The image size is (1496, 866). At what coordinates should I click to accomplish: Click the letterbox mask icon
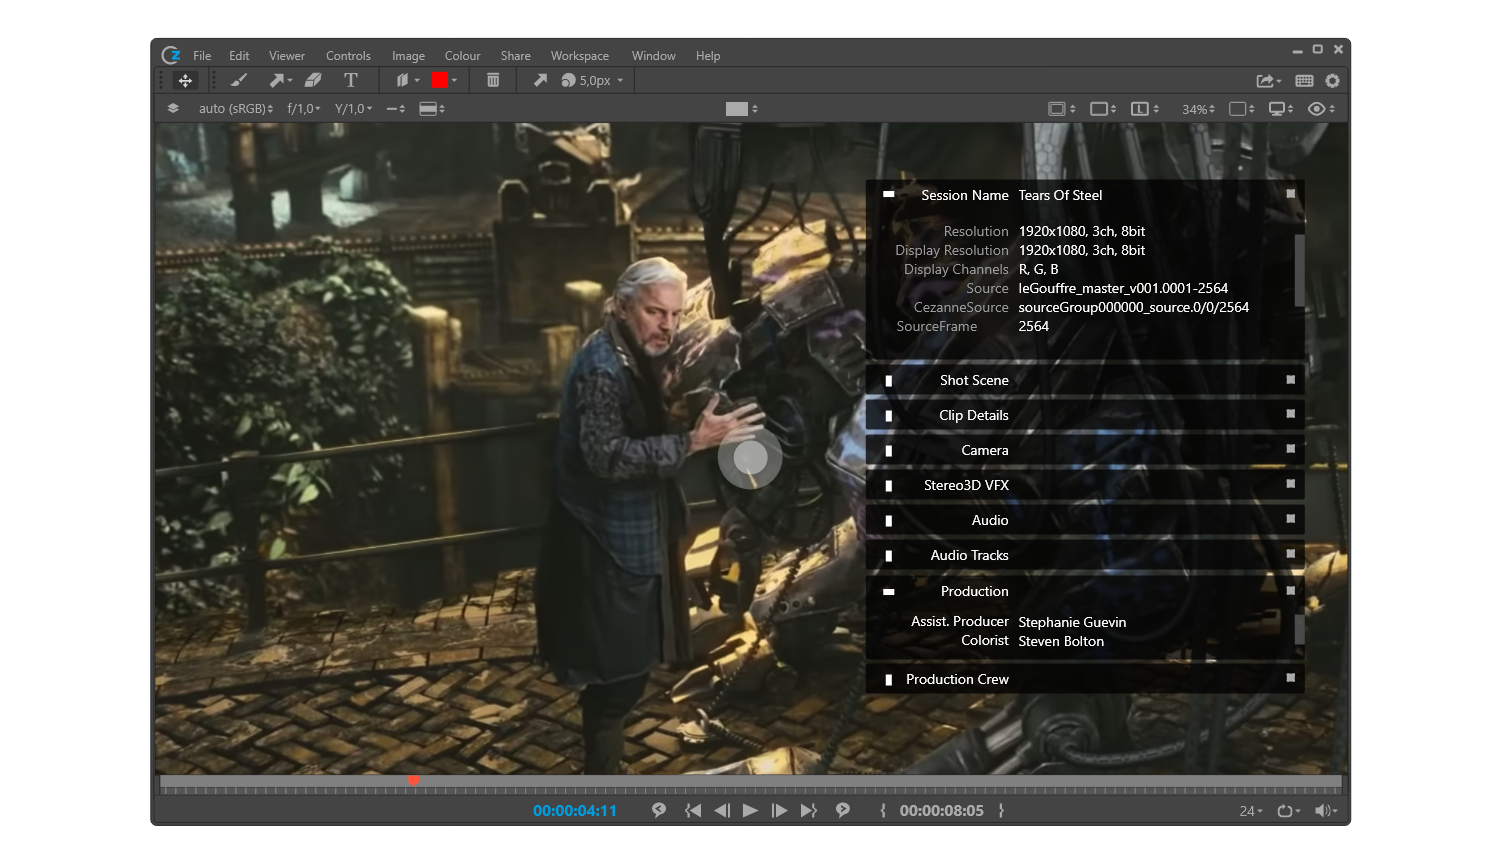pos(428,109)
